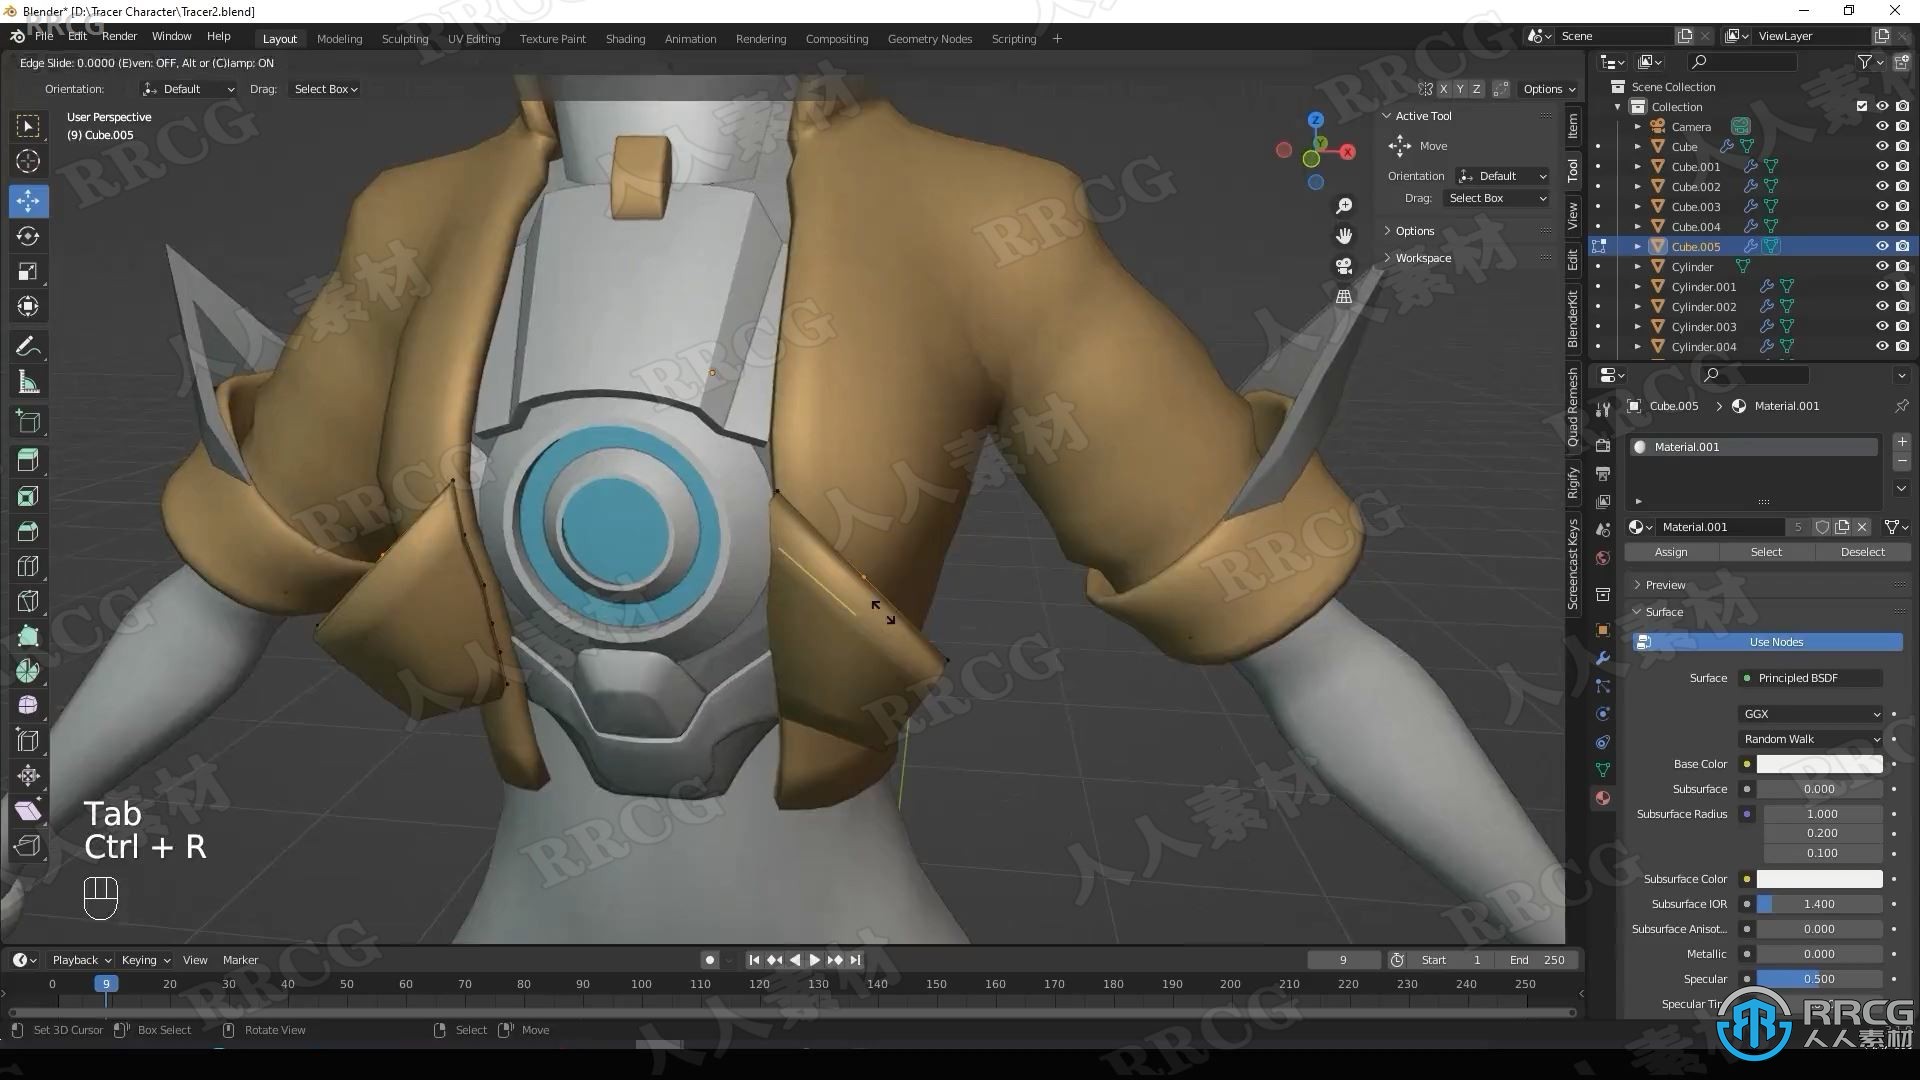
Task: Select the Spin tool
Action: point(28,671)
